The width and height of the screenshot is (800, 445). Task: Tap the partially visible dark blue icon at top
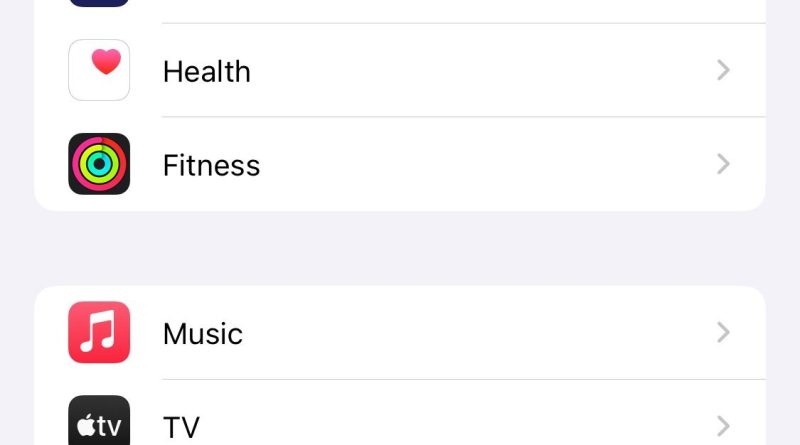99,3
